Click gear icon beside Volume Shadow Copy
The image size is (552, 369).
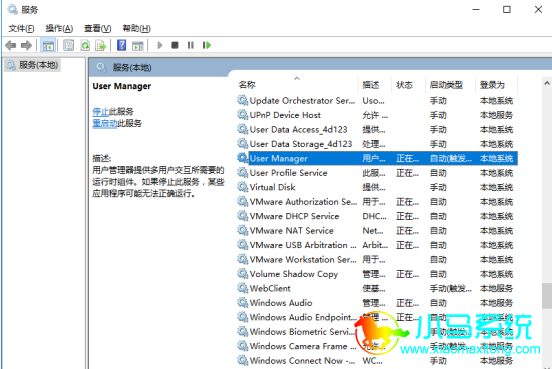point(243,274)
